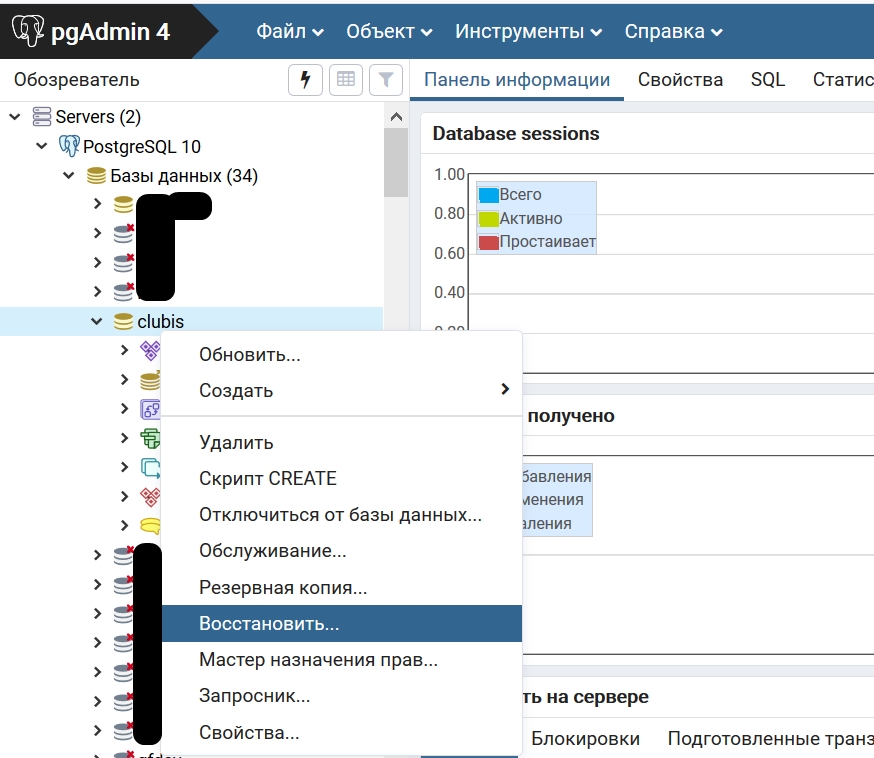This screenshot has height=758, width=874.
Task: Click the green Активно legend swatch
Action: [488, 218]
